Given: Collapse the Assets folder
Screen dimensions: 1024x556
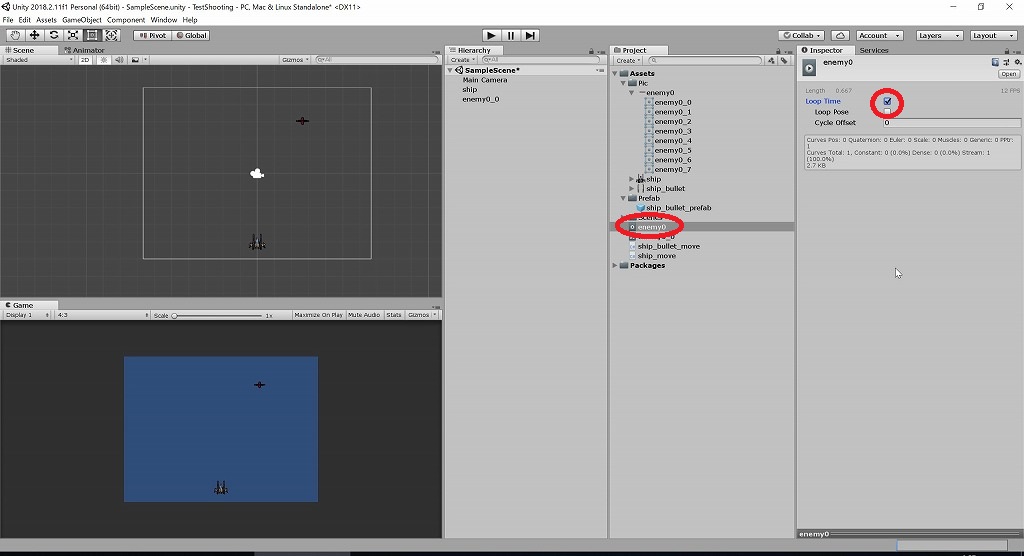Looking at the screenshot, I should 615,73.
